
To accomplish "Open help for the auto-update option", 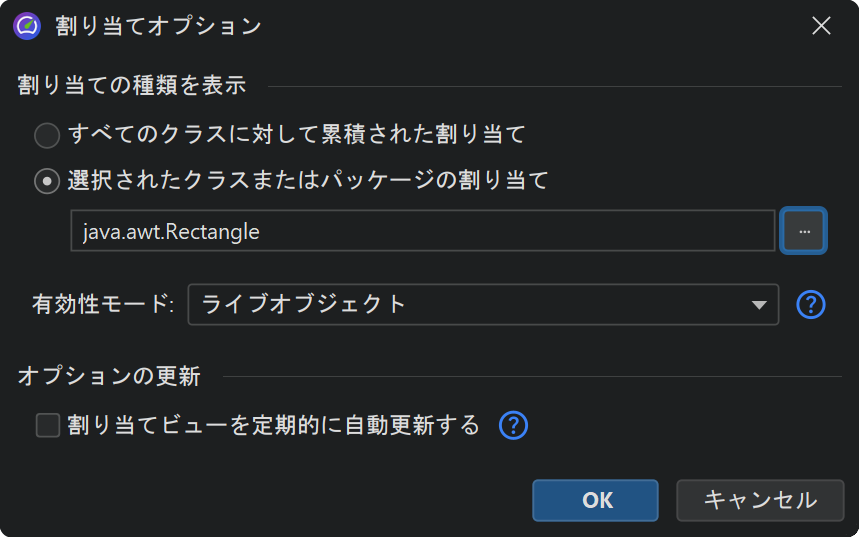I will pos(513,426).
